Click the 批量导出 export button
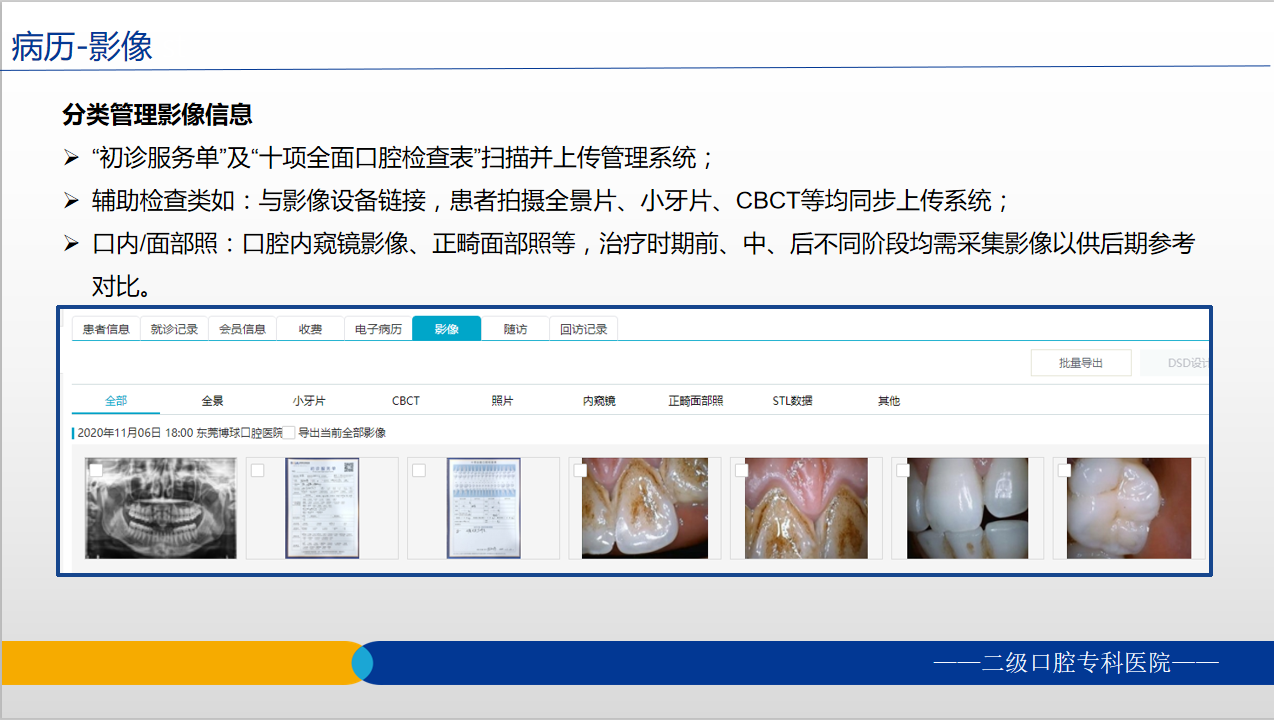Viewport: 1274px width, 720px height. click(1081, 362)
